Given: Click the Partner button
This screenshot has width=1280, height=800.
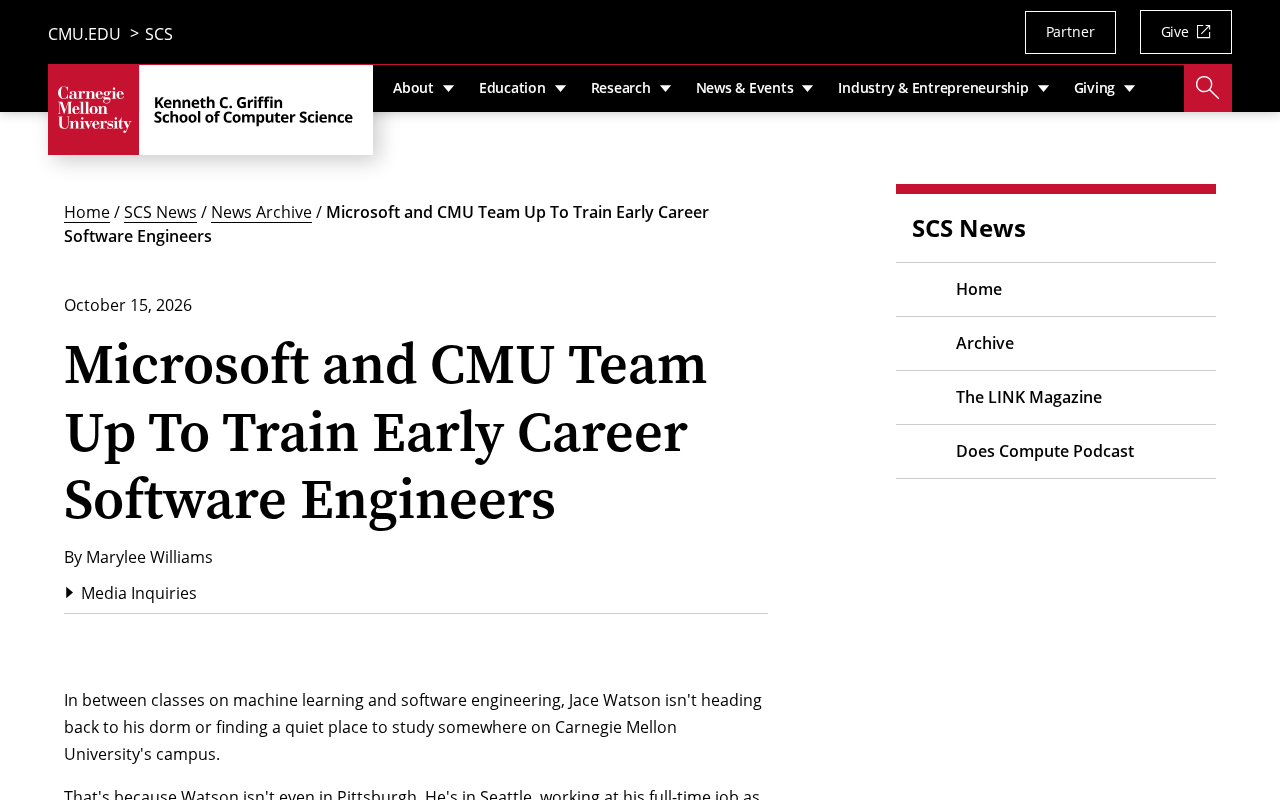Looking at the screenshot, I should 1070,32.
